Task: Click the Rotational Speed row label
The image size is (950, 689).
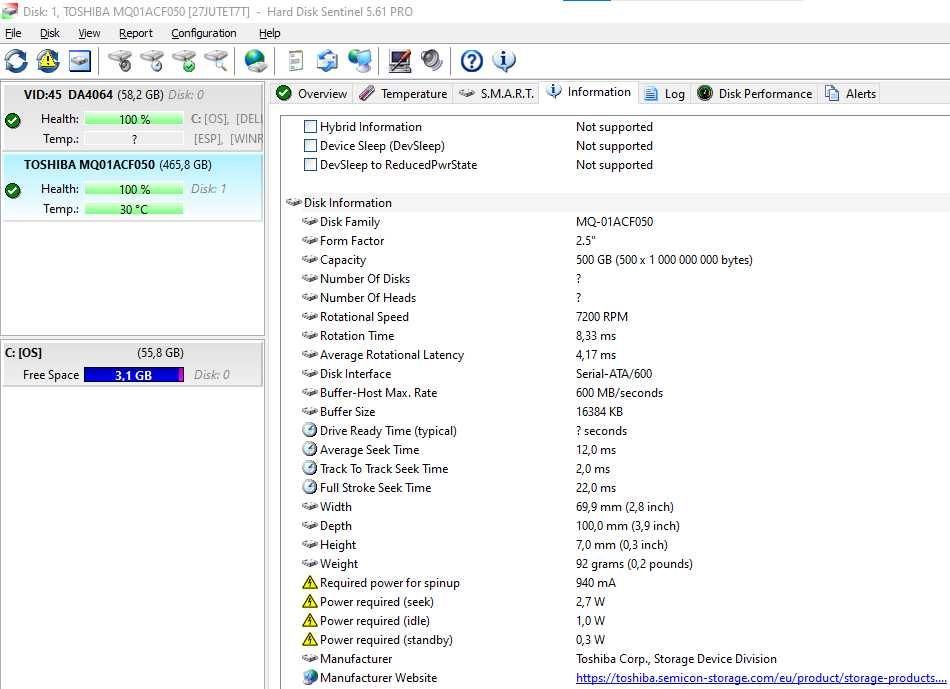Action: [364, 316]
